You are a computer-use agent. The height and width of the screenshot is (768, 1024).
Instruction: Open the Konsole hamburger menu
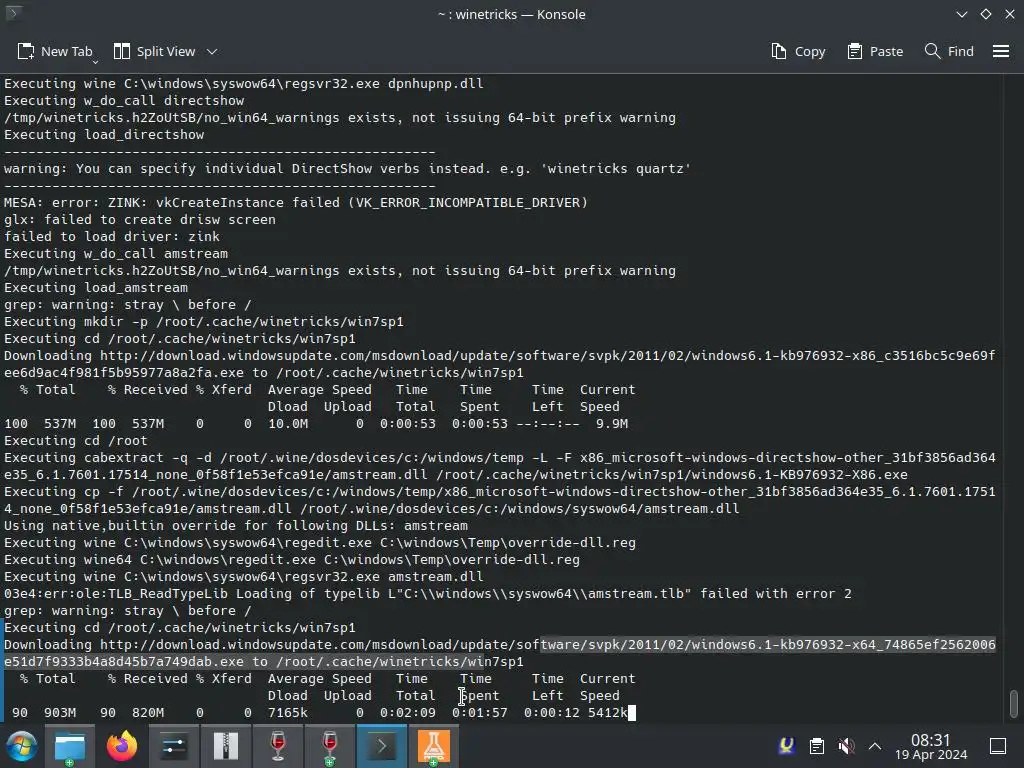pos(1001,52)
